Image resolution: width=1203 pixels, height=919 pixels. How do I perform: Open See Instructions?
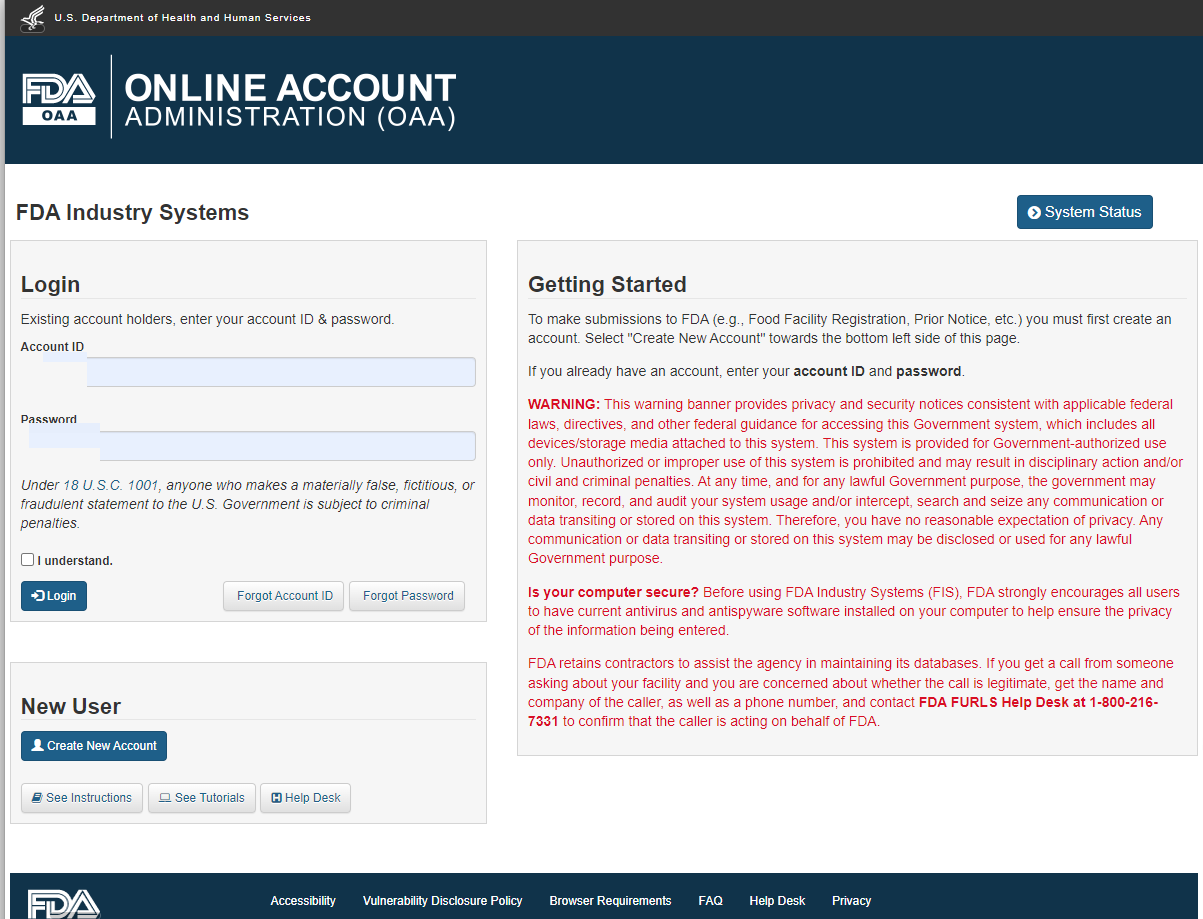82,798
